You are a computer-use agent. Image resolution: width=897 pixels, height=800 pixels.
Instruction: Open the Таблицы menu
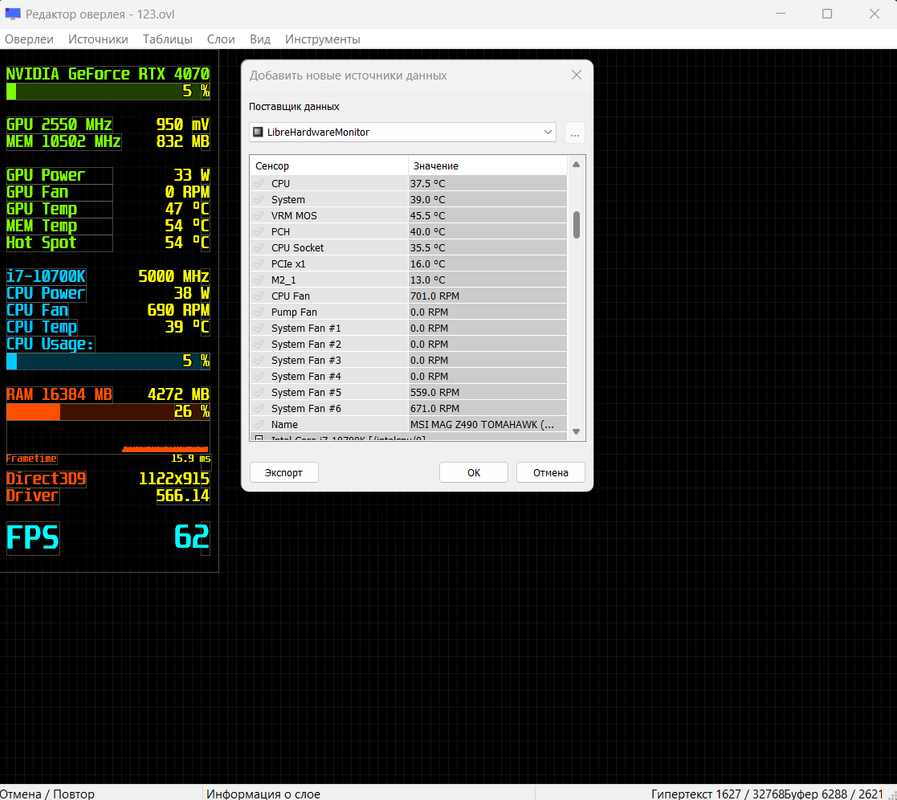click(x=168, y=39)
